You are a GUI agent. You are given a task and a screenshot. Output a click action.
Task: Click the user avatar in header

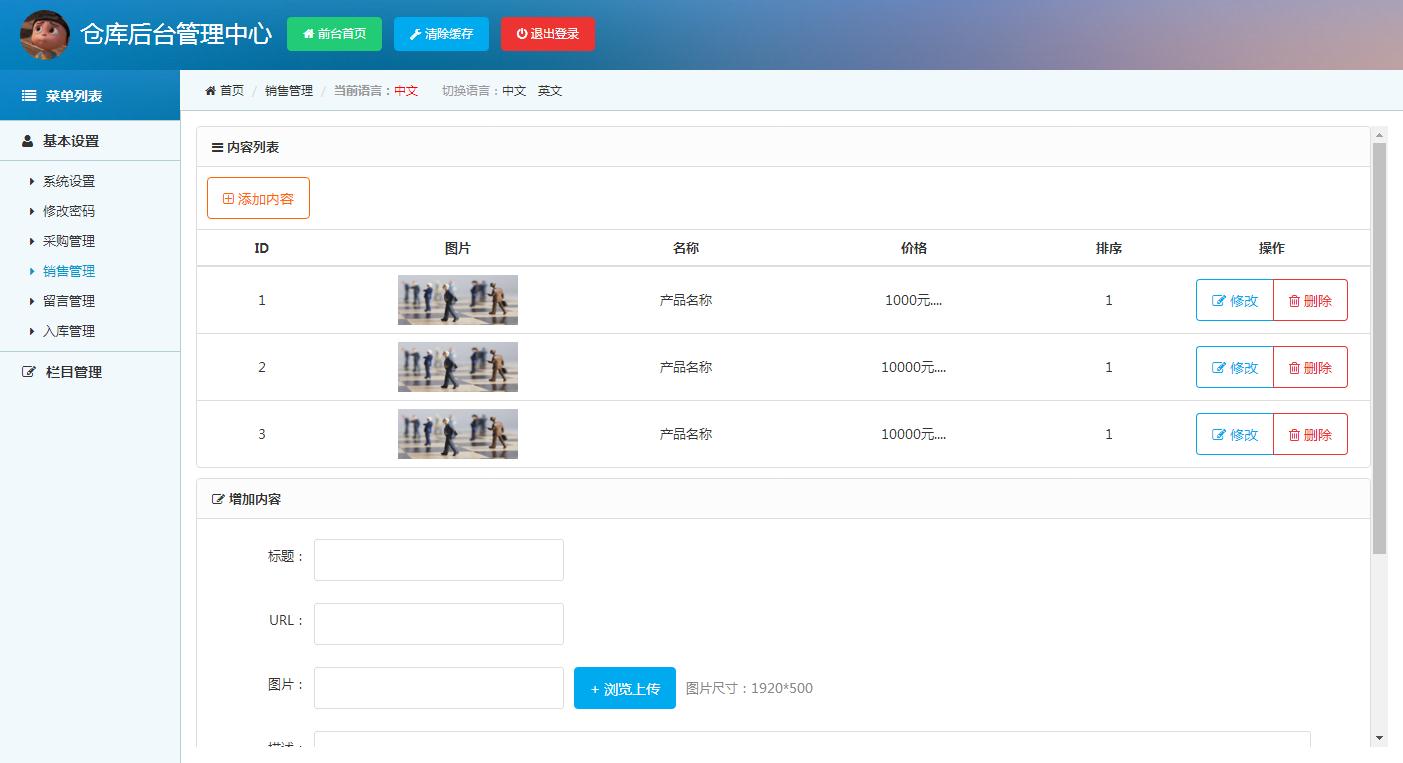point(45,34)
